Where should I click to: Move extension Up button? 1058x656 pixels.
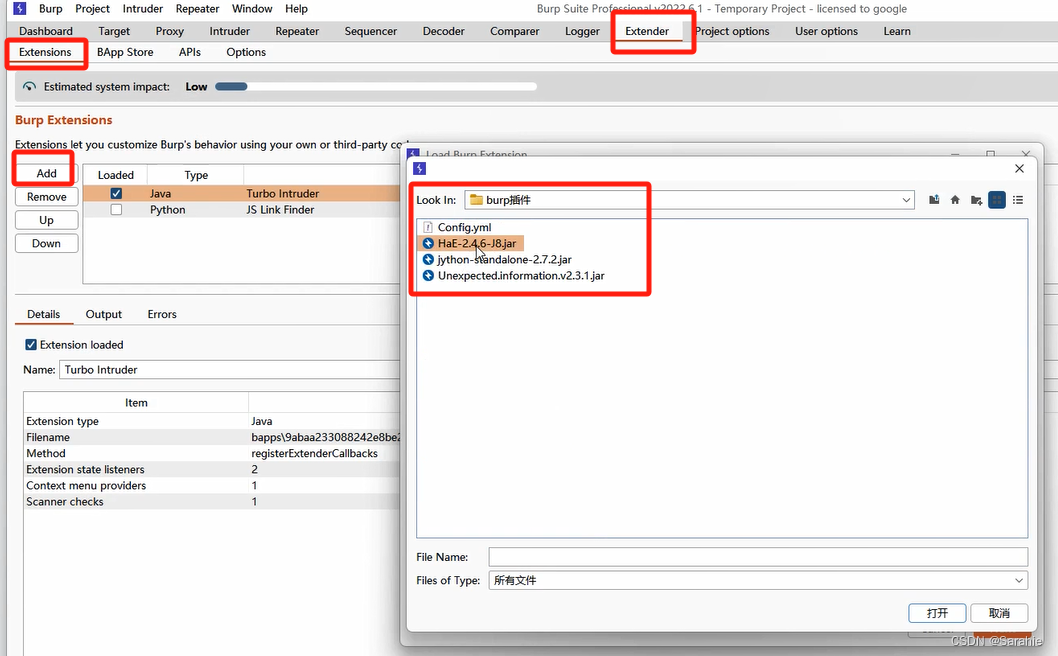point(47,220)
